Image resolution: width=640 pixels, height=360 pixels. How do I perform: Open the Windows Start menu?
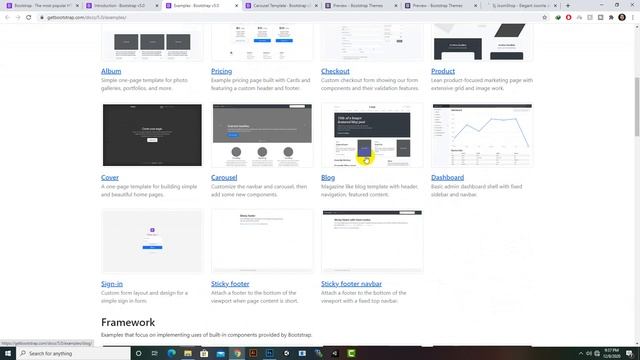(x=8, y=353)
